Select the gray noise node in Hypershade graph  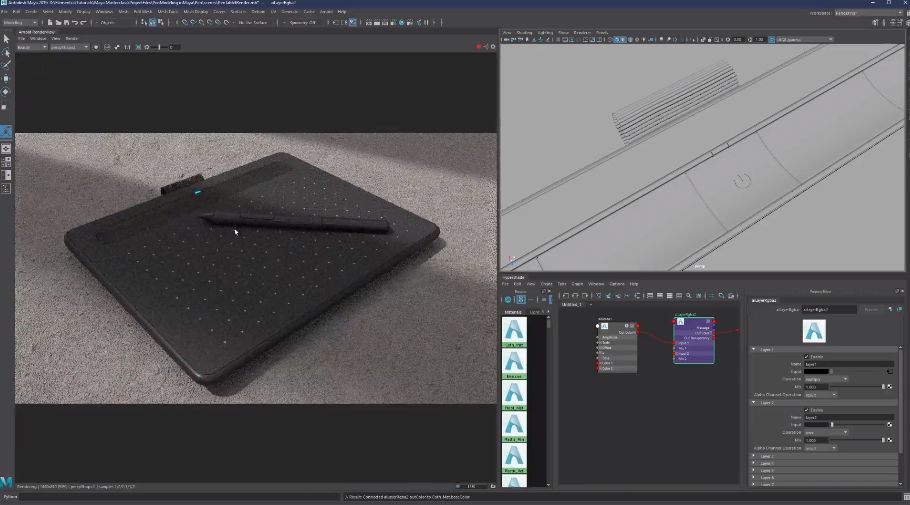[x=618, y=347]
